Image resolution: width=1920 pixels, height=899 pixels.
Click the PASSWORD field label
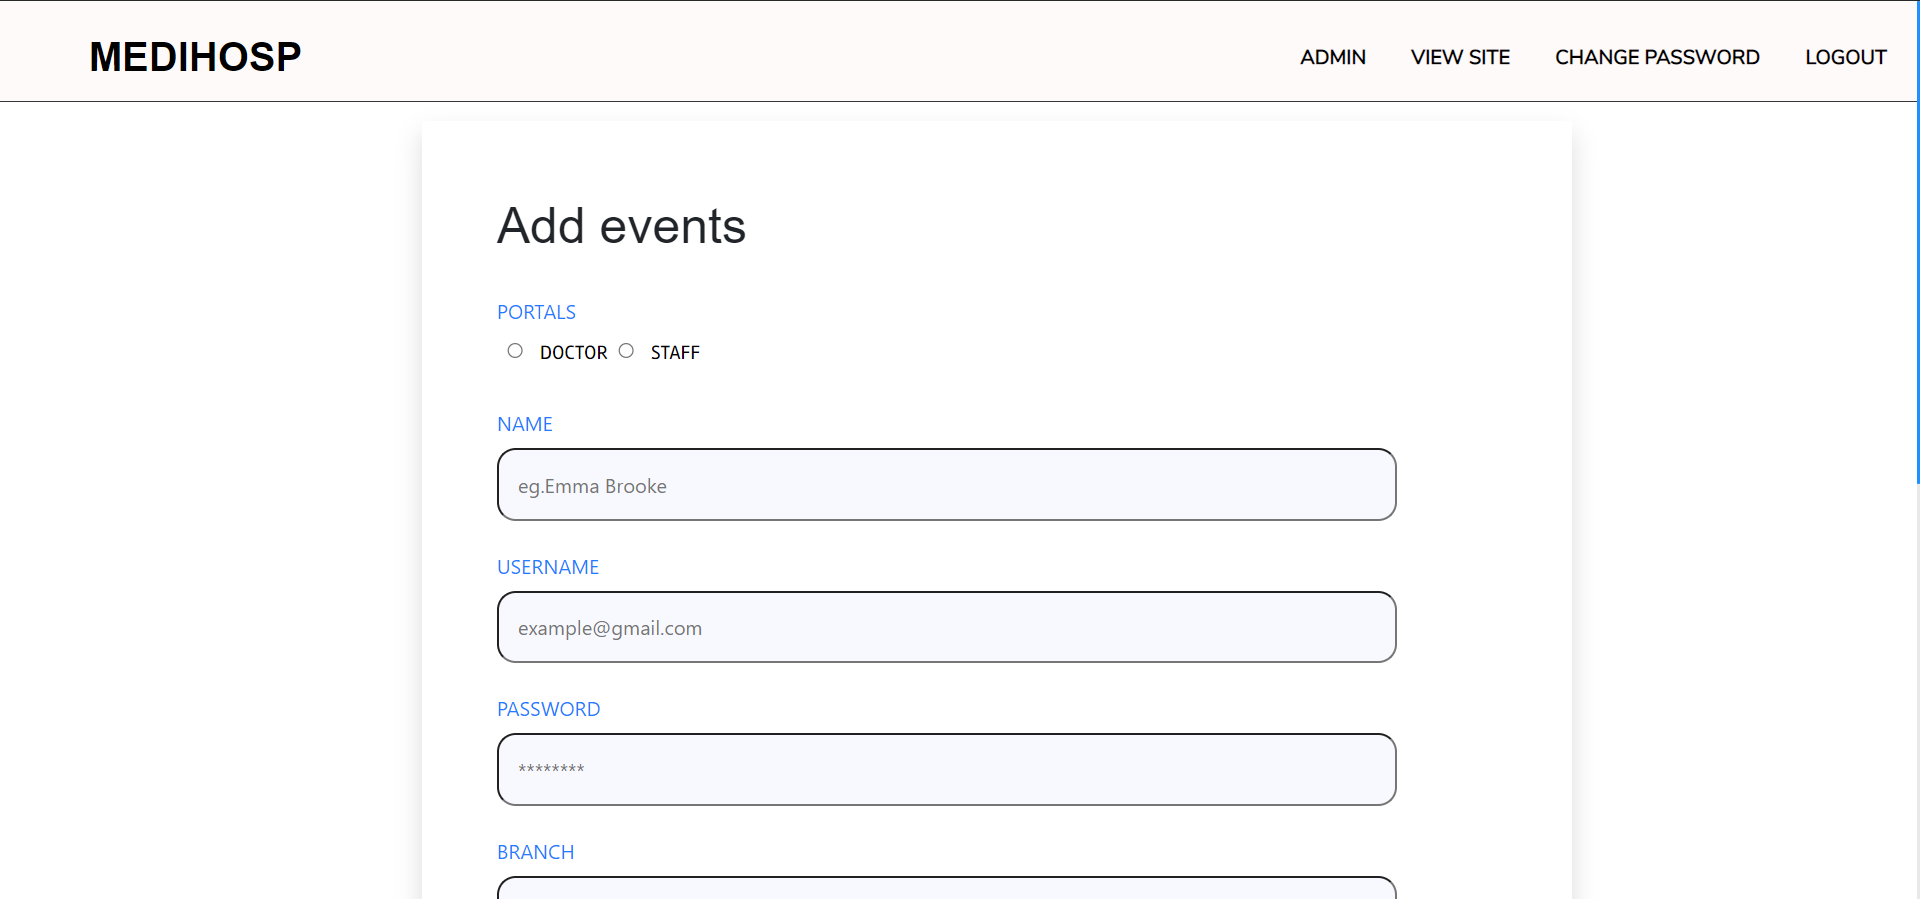click(549, 709)
